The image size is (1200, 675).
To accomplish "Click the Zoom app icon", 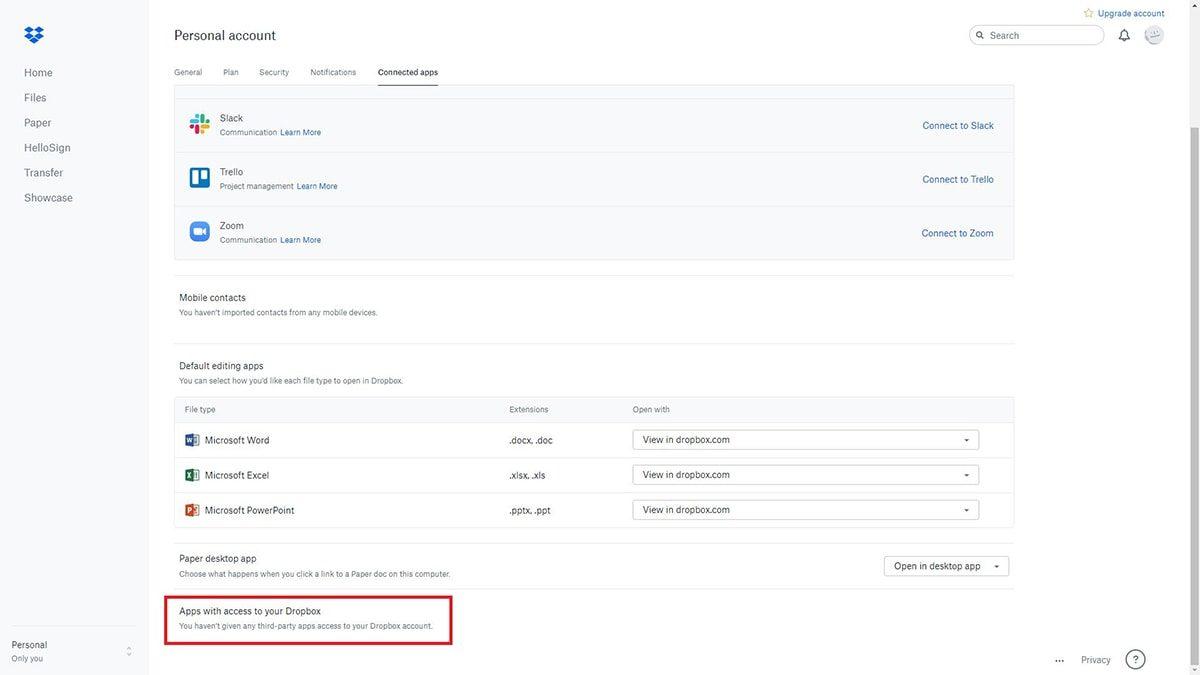I will pyautogui.click(x=200, y=232).
